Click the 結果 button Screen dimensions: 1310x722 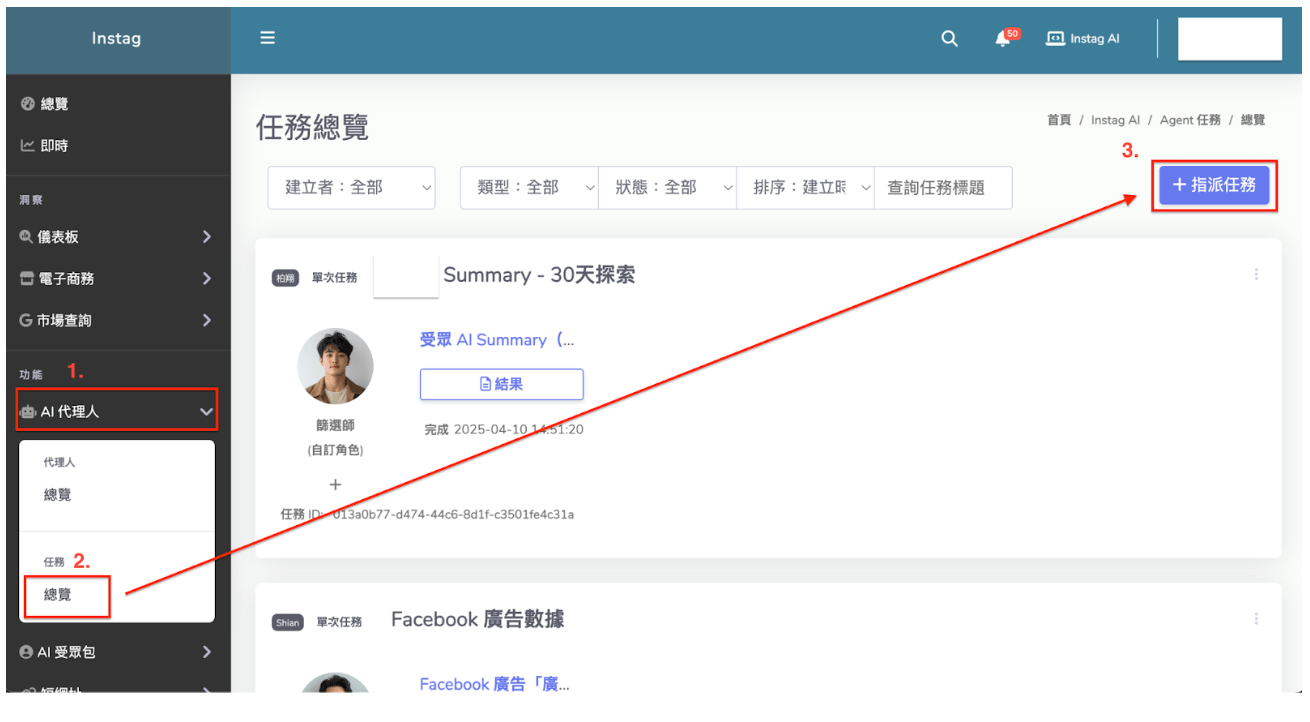coord(501,384)
